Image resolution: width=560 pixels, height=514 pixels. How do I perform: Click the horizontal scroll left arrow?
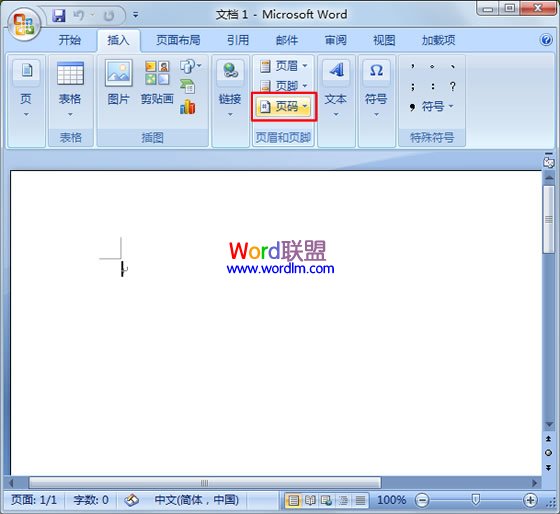pyautogui.click(x=12, y=483)
